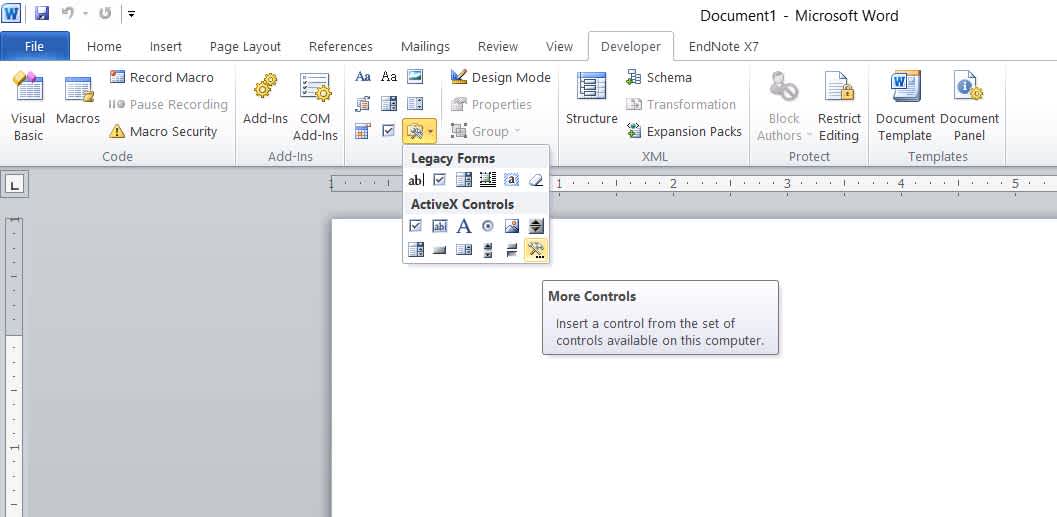Click the Schema button
This screenshot has width=1057, height=517.
659,78
